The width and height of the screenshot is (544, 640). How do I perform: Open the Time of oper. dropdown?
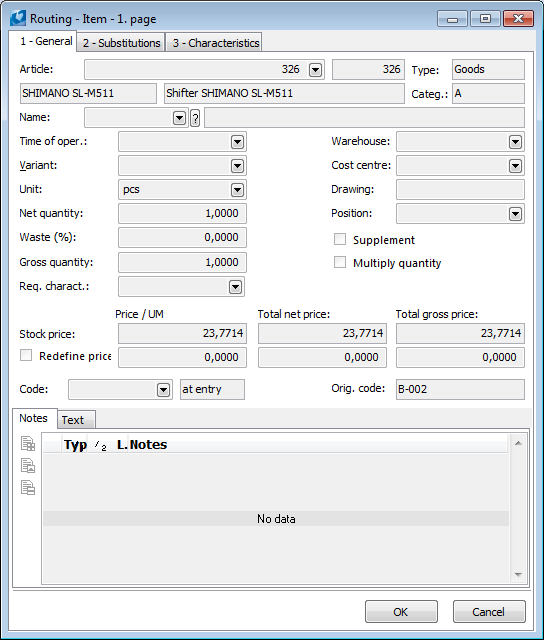(237, 142)
